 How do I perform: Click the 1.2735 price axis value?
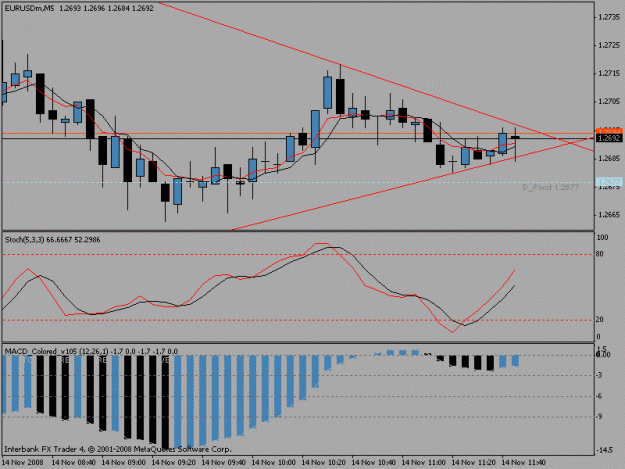(x=609, y=17)
